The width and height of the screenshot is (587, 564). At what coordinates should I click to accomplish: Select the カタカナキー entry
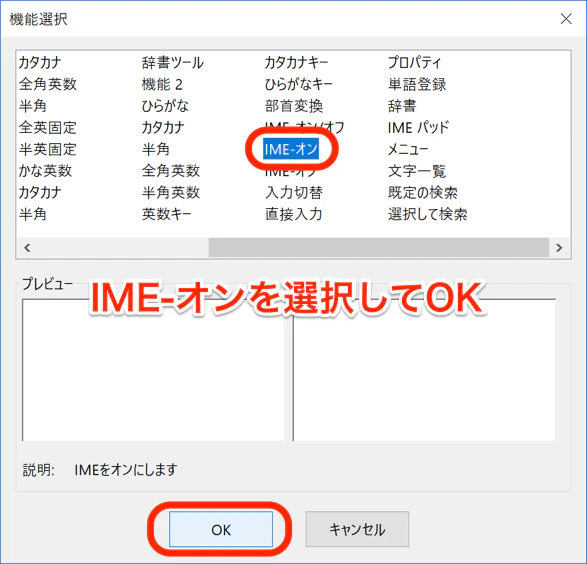pos(296,63)
